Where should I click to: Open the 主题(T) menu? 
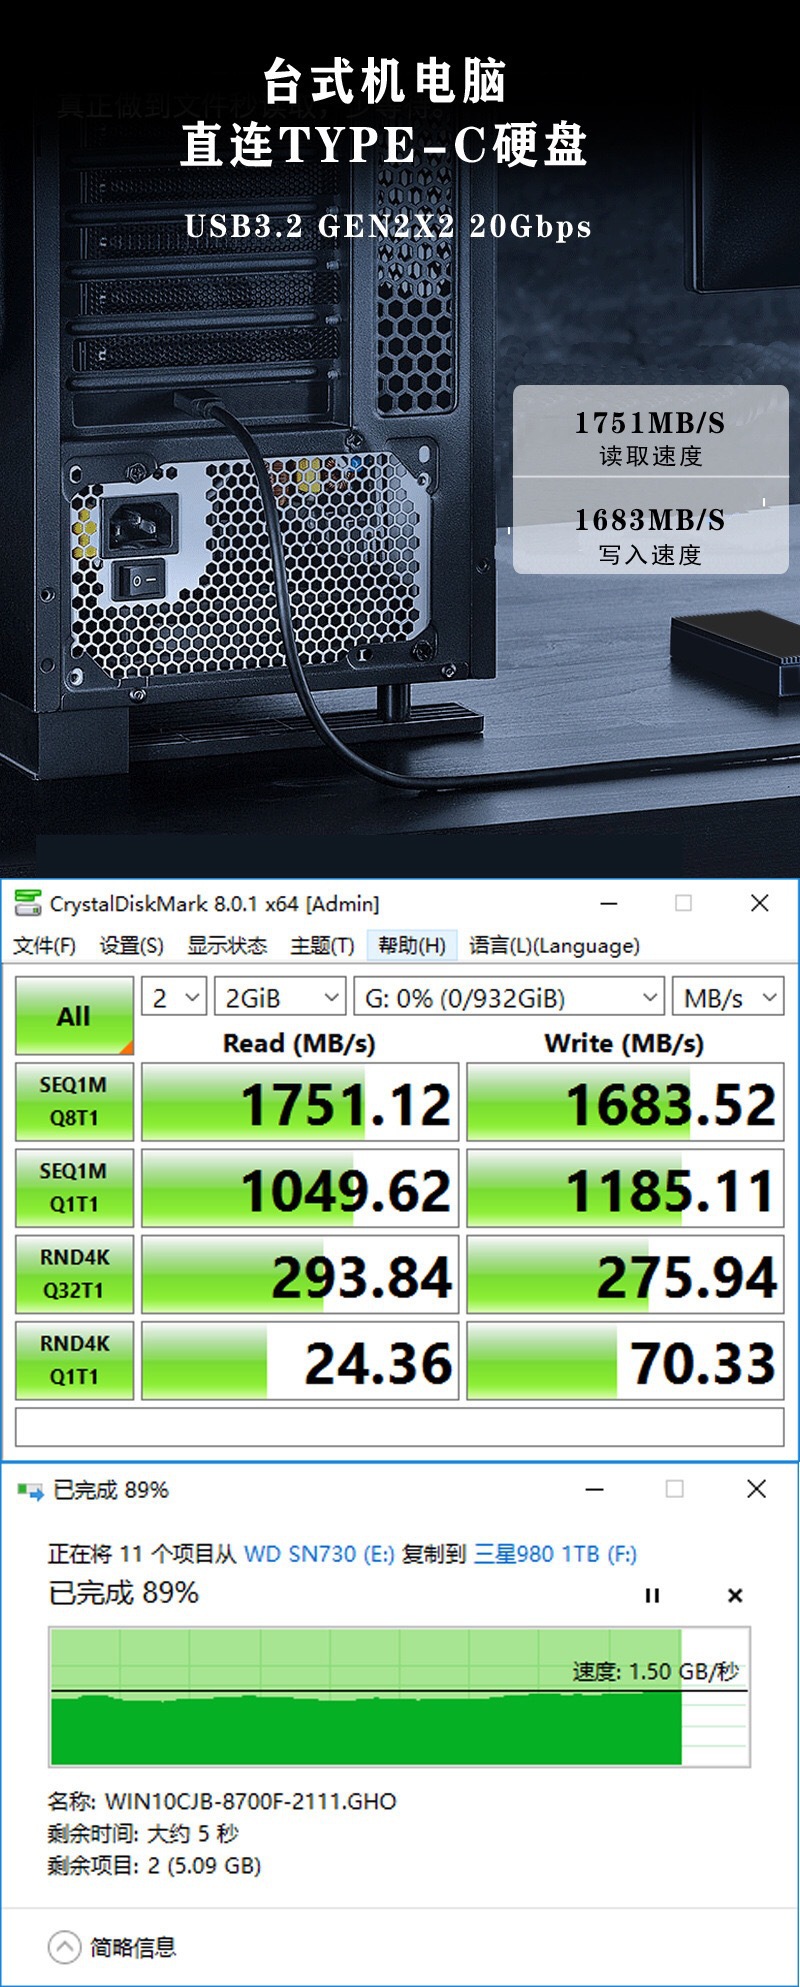pos(322,945)
